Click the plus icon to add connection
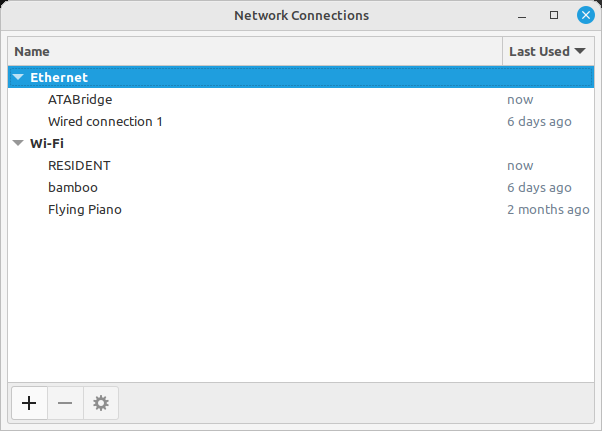This screenshot has width=602, height=431. (29, 403)
